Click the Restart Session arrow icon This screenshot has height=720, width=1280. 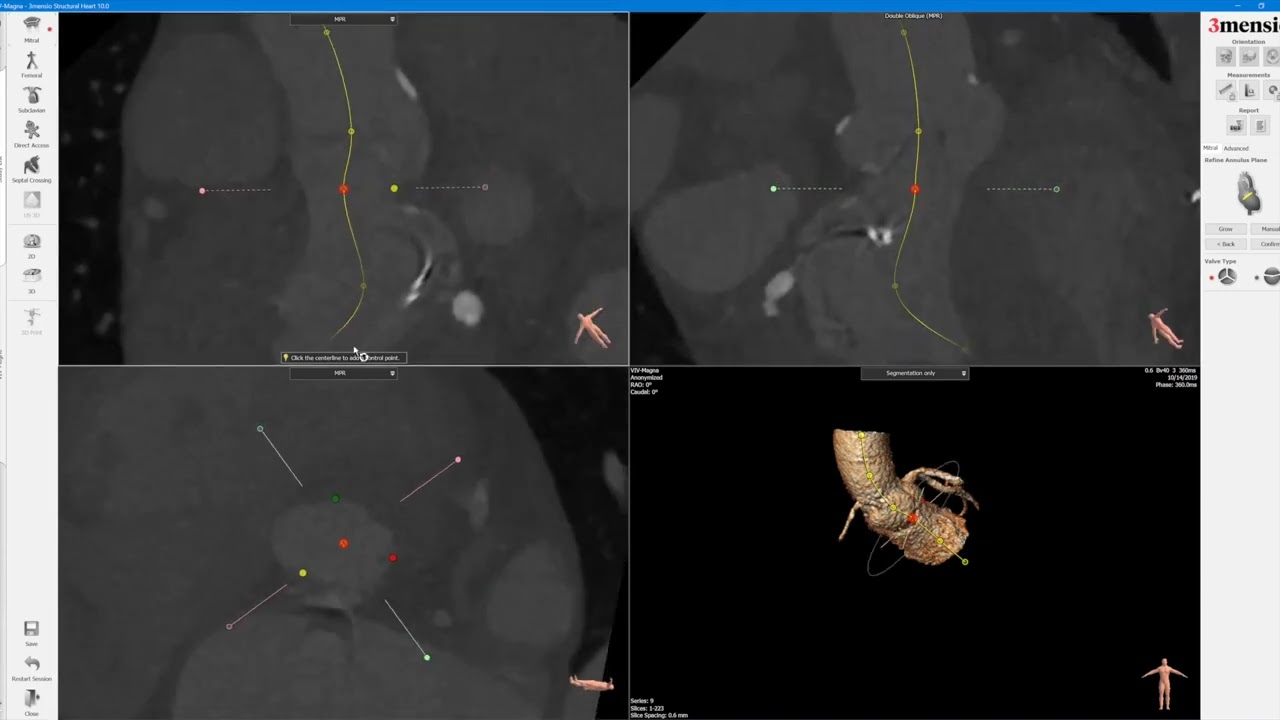[x=31, y=663]
